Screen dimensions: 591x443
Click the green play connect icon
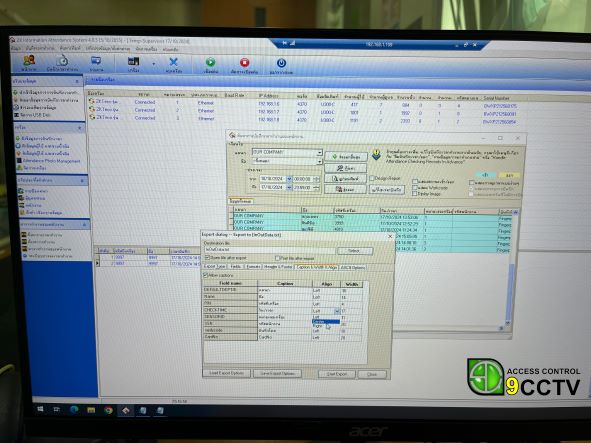click(x=210, y=62)
